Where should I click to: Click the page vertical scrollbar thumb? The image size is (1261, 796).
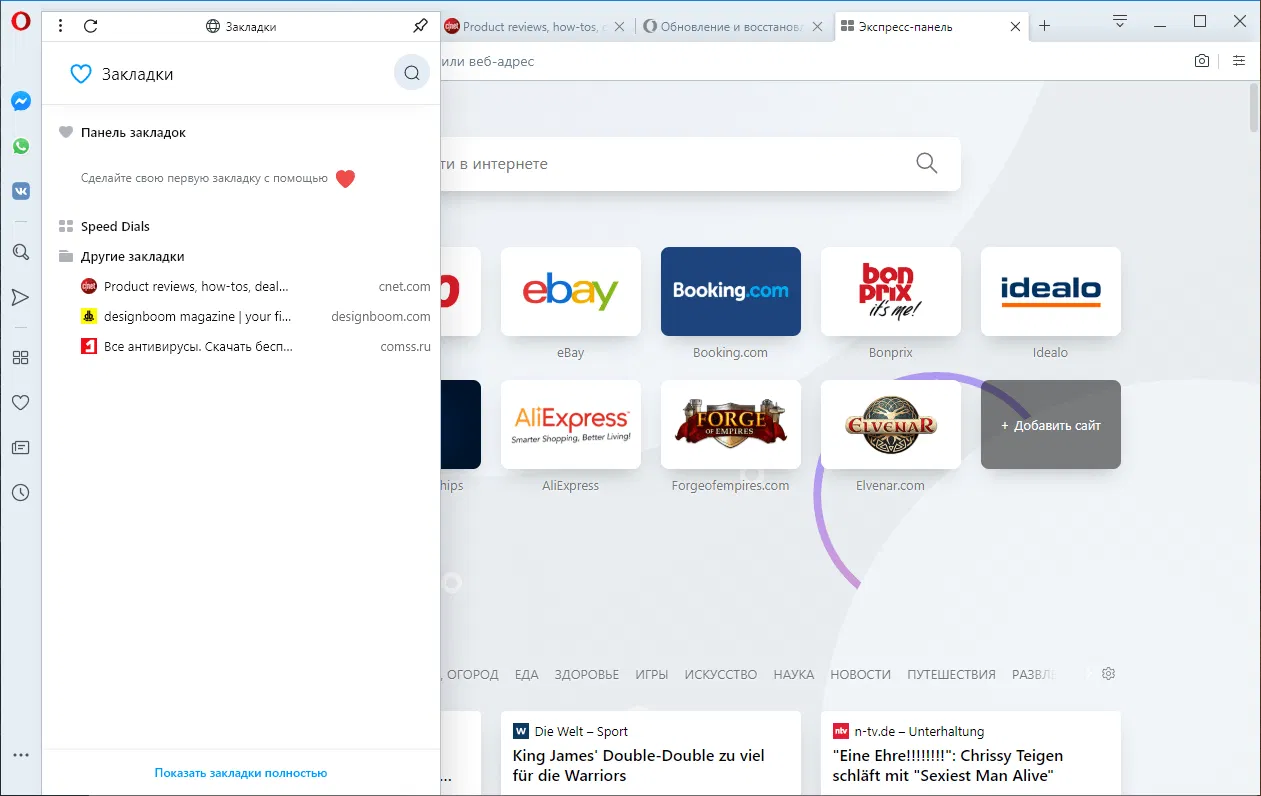tap(1254, 109)
